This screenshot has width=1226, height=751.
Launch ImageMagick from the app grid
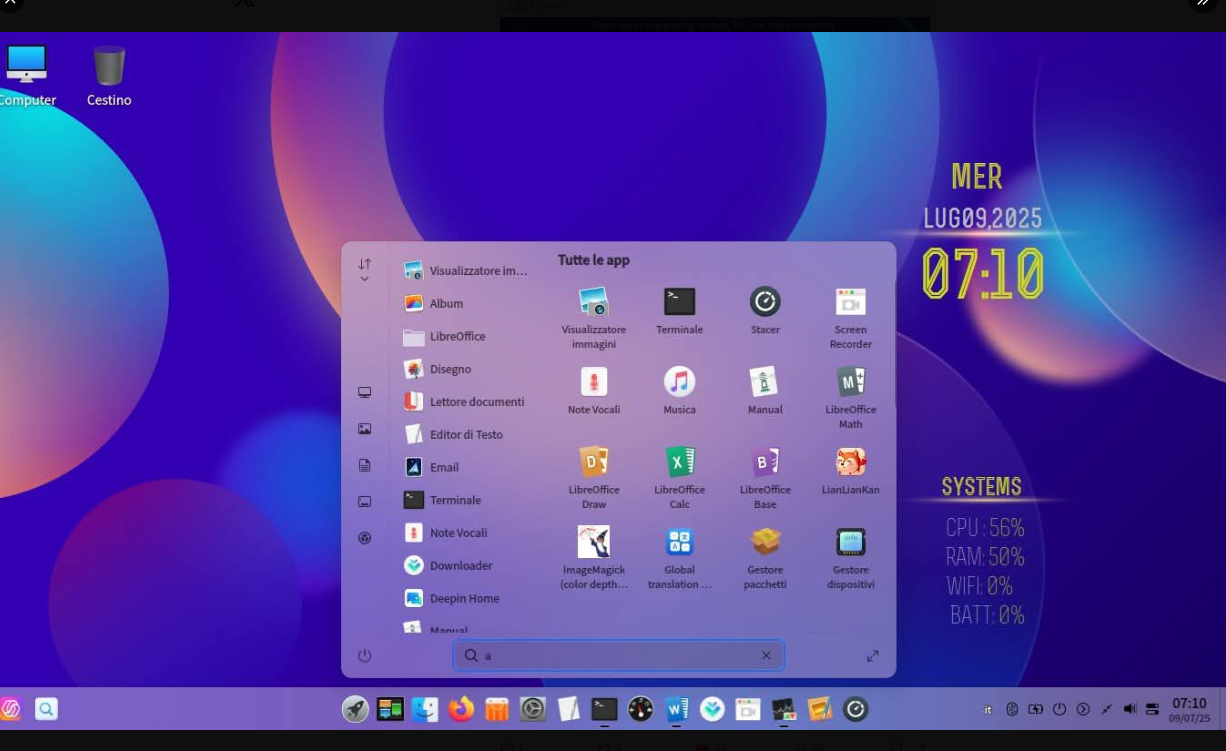[594, 542]
